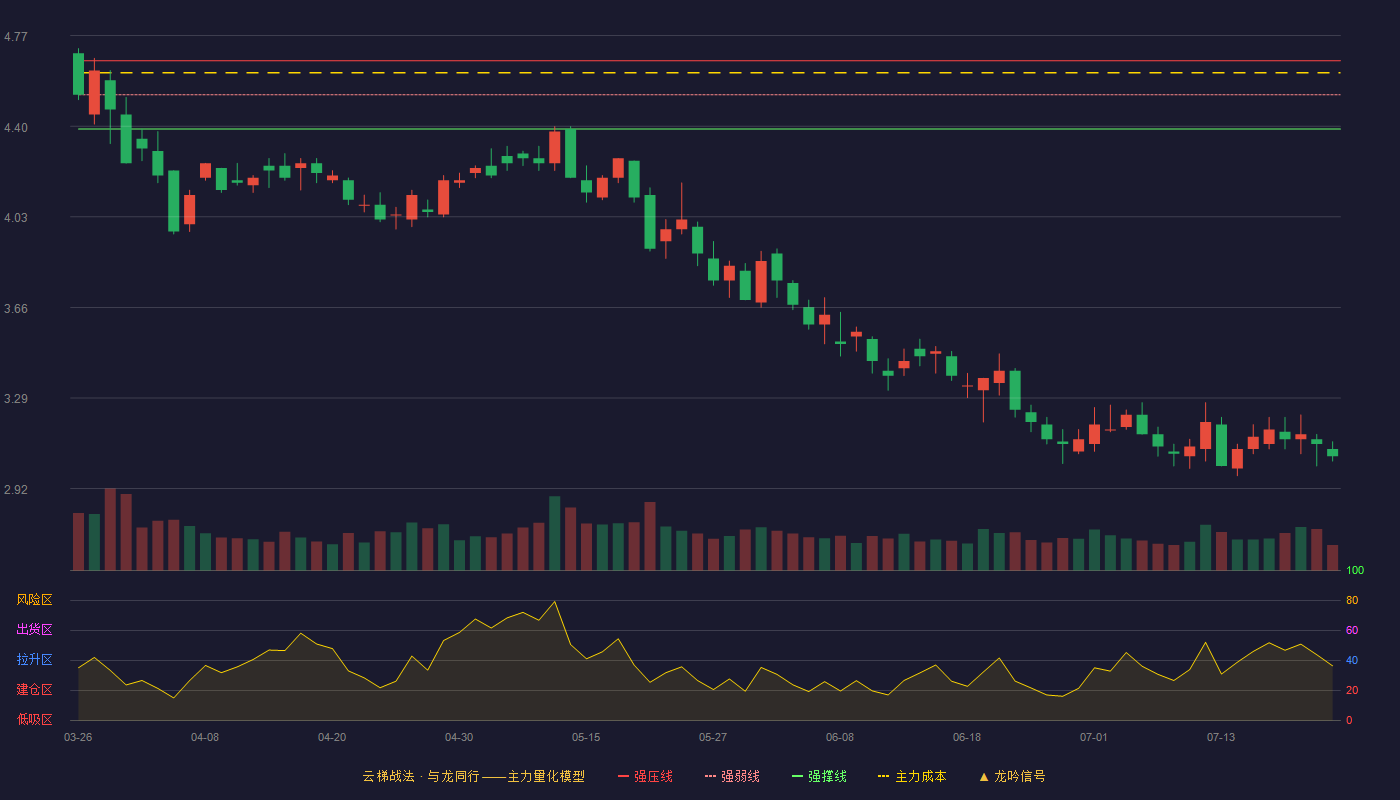Click the solid red resistance line

[x=710, y=61]
